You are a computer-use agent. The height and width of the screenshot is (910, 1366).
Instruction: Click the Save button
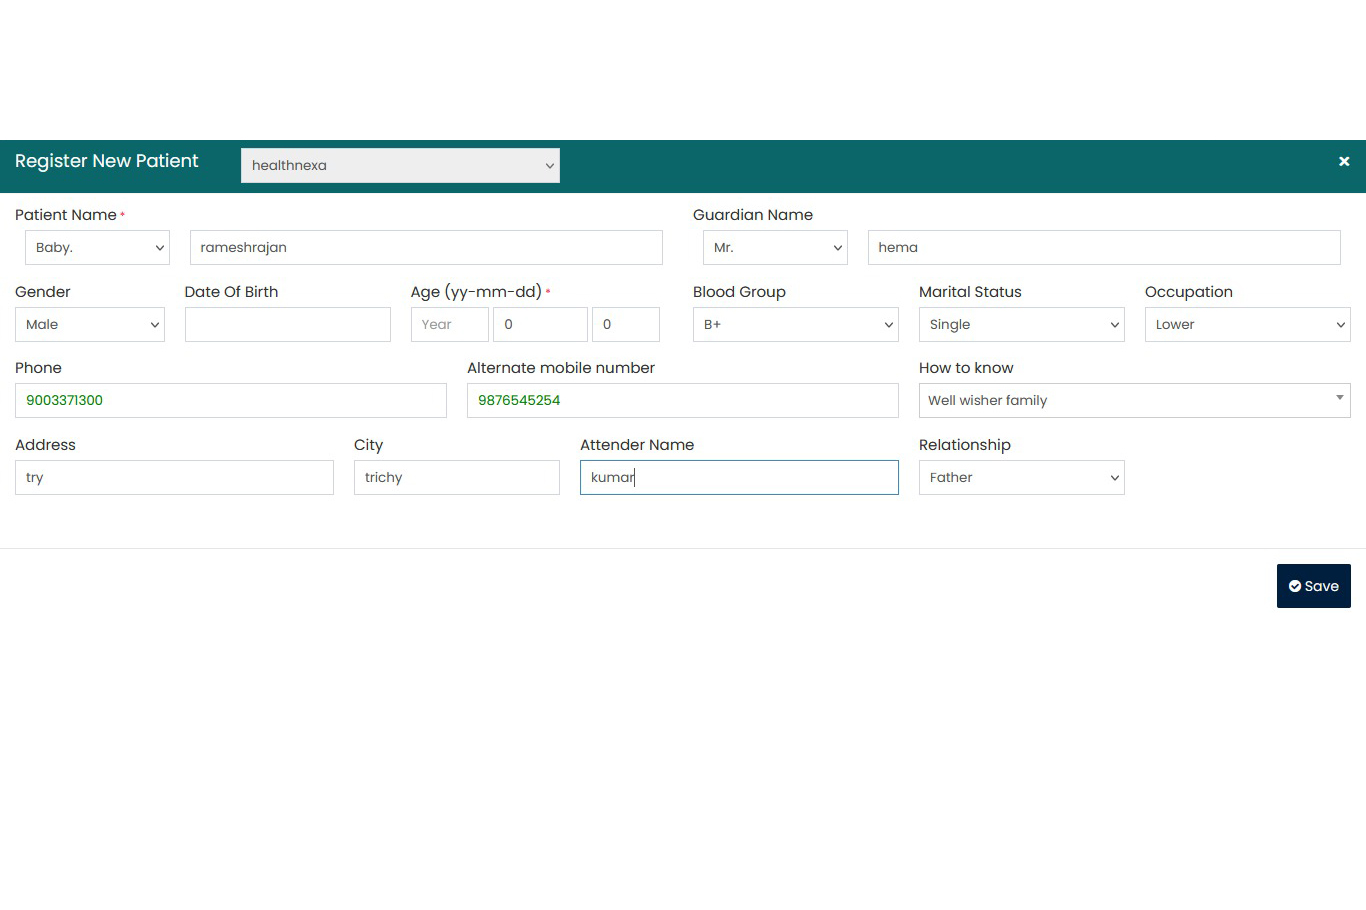pyautogui.click(x=1313, y=586)
